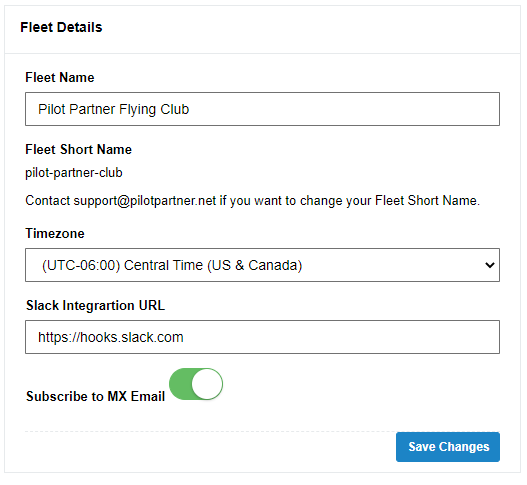The width and height of the screenshot is (527, 485).
Task: Click the Fleet Name input field
Action: (x=262, y=109)
